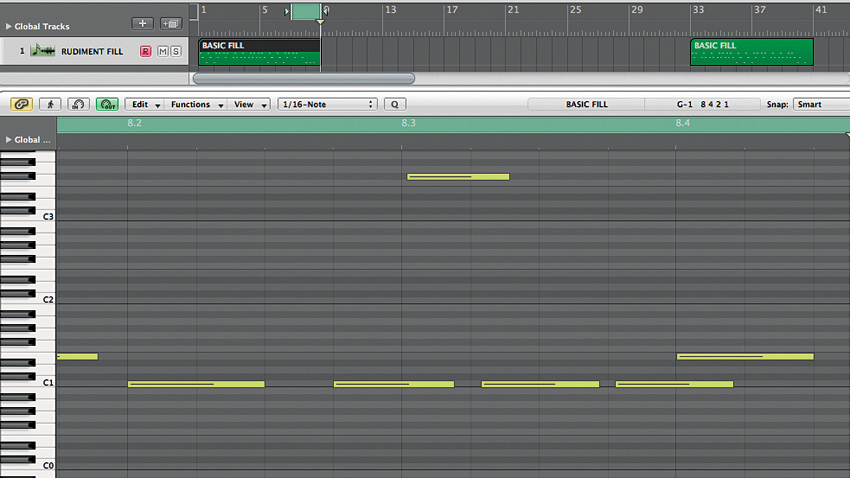Click the playhead marker in bar ruler
Screen dimensions: 850x478
(320, 22)
